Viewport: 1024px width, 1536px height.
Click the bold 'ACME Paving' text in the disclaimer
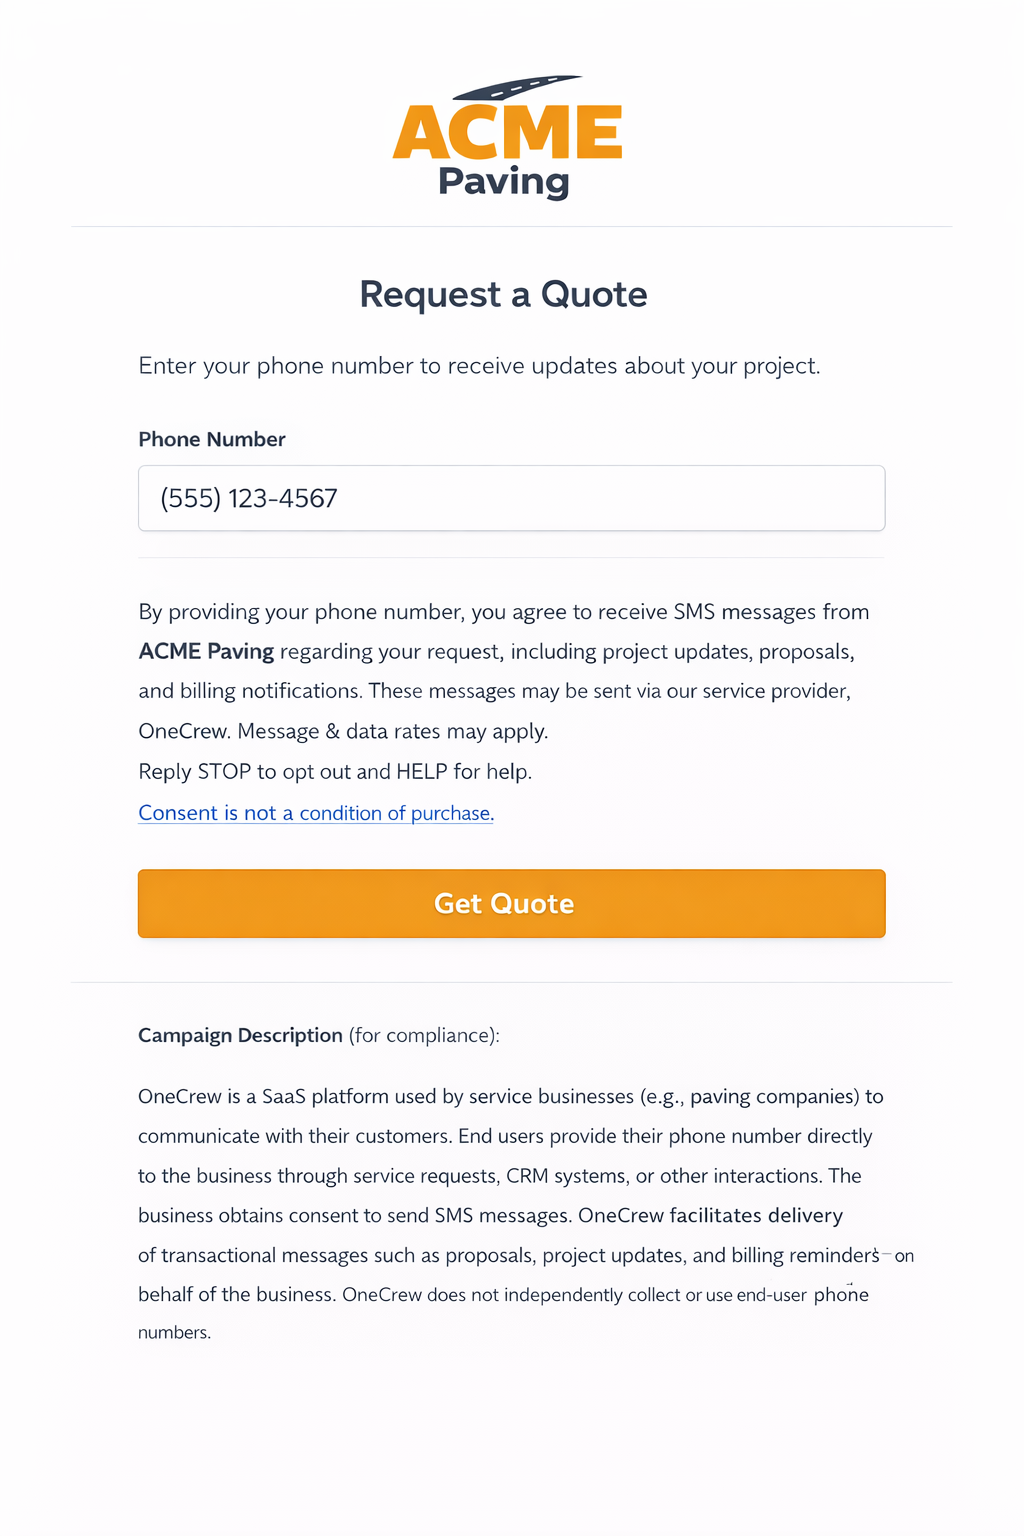click(x=205, y=651)
